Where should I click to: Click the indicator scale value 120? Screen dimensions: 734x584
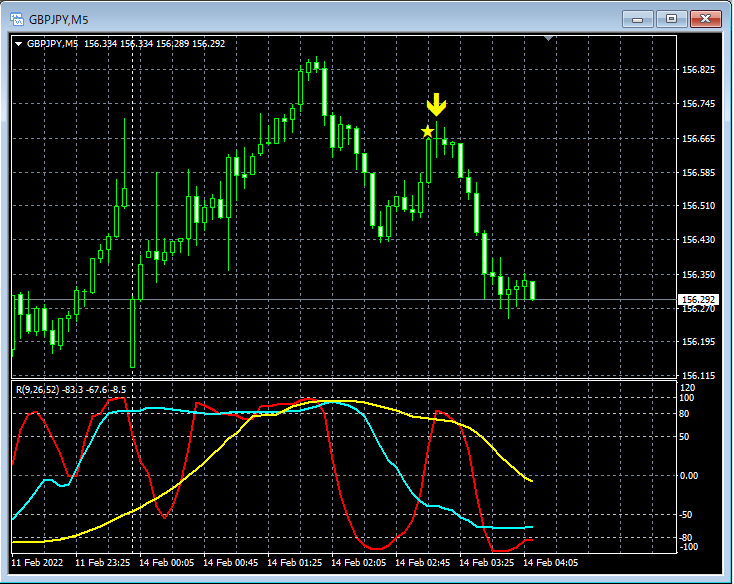[688, 387]
